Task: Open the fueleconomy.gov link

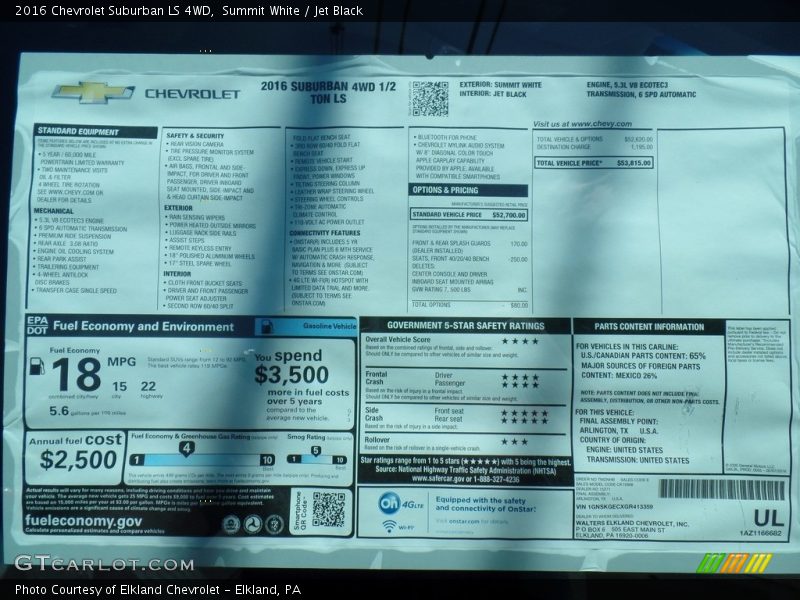Action: 83,521
